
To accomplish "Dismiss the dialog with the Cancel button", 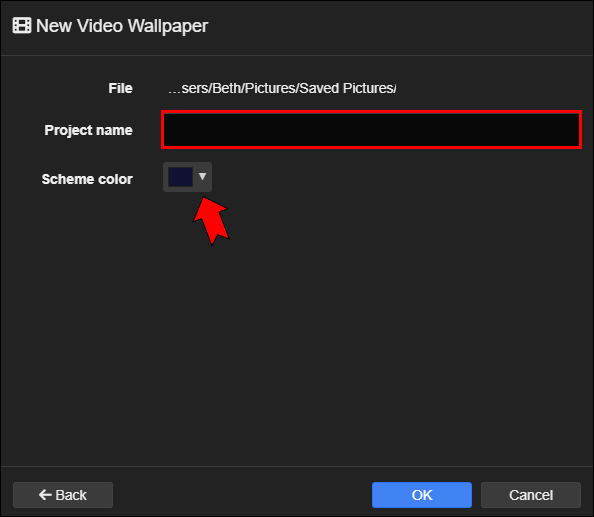I will point(531,495).
